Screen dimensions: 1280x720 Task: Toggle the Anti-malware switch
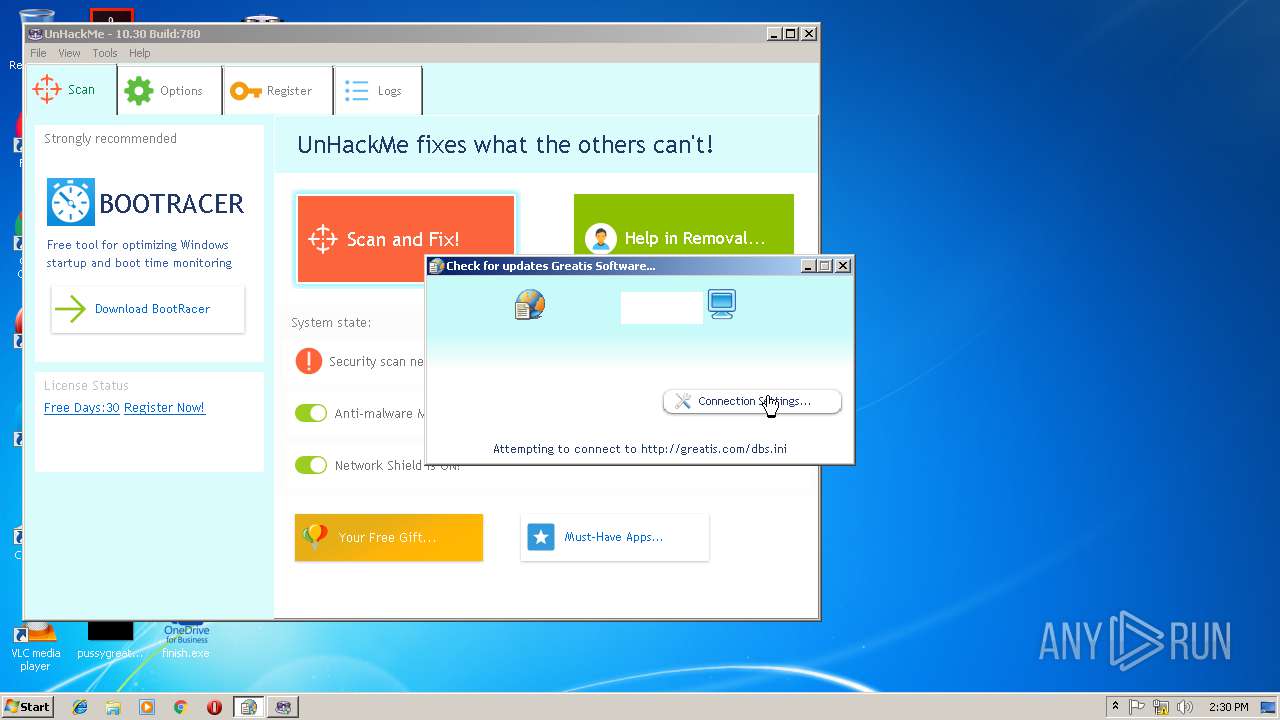pos(311,413)
